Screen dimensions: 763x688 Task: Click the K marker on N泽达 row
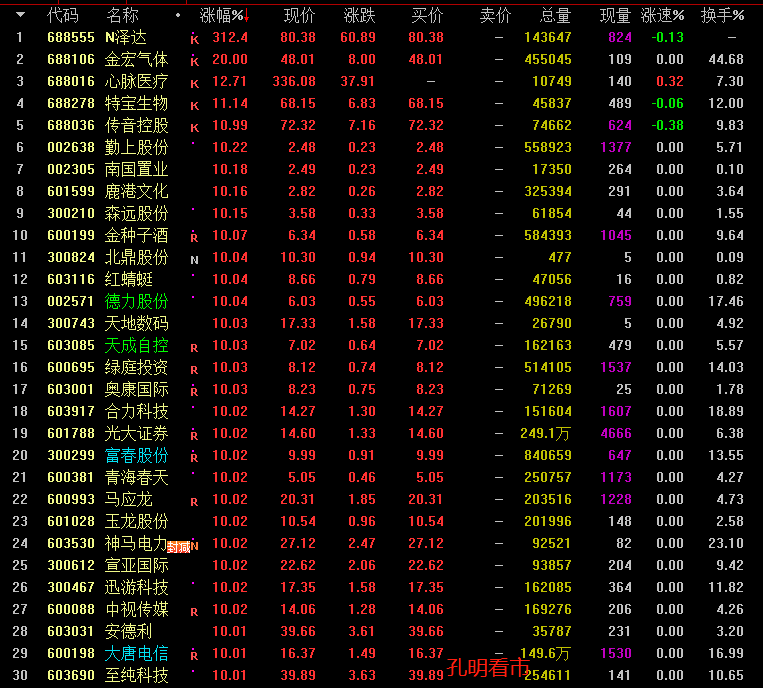pyautogui.click(x=195, y=39)
